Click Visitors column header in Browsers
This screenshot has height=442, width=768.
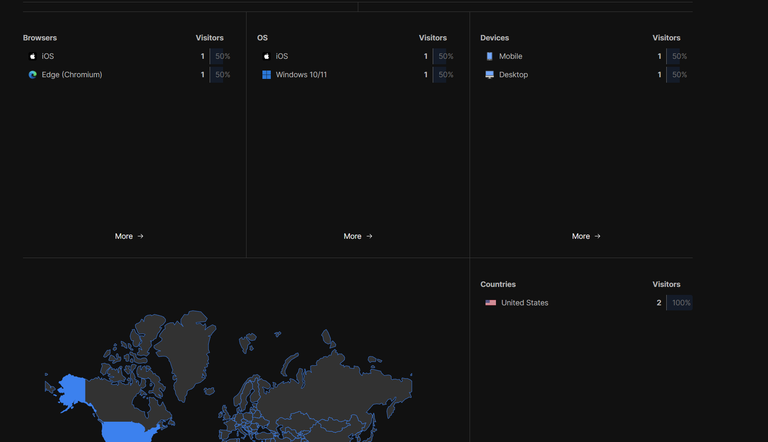(210, 38)
